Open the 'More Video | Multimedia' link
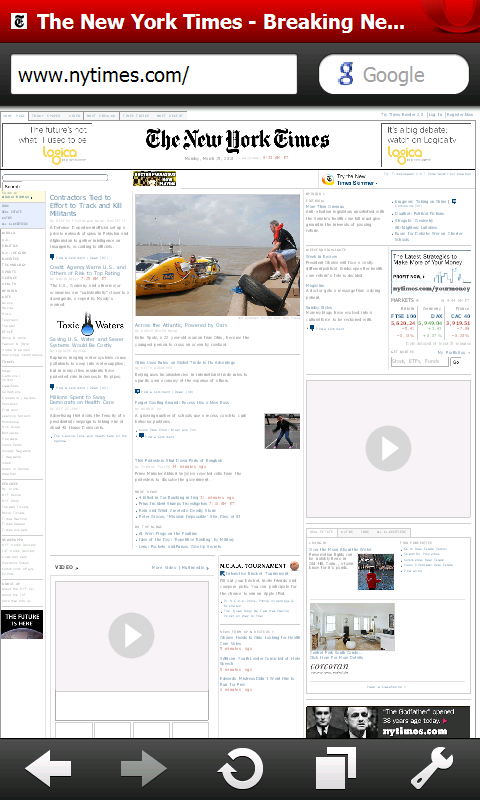Screen dimensions: 480x800 [181, 567]
